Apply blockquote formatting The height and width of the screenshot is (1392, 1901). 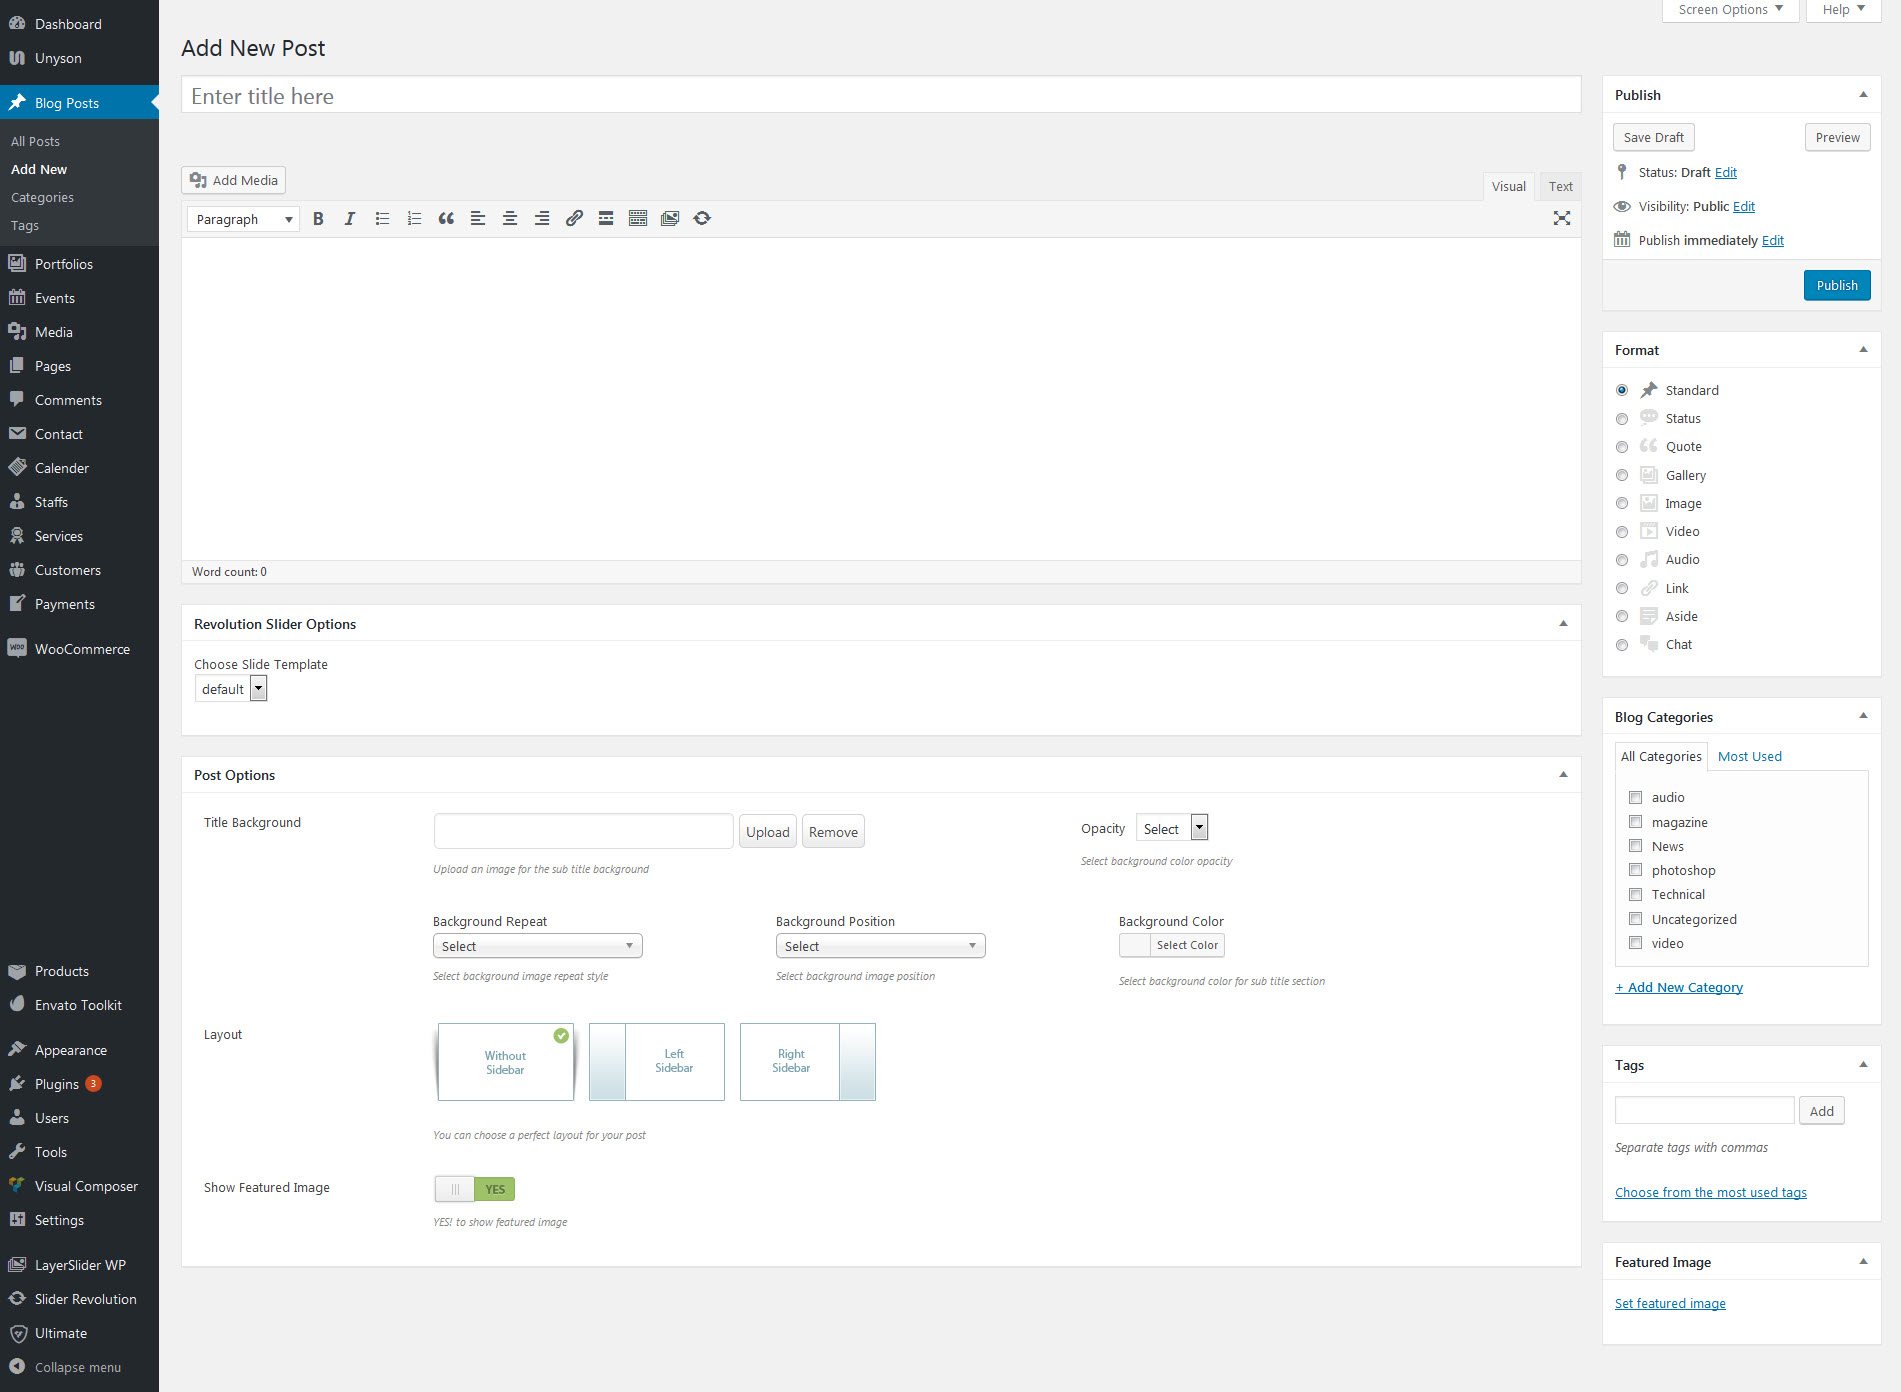pyautogui.click(x=446, y=218)
